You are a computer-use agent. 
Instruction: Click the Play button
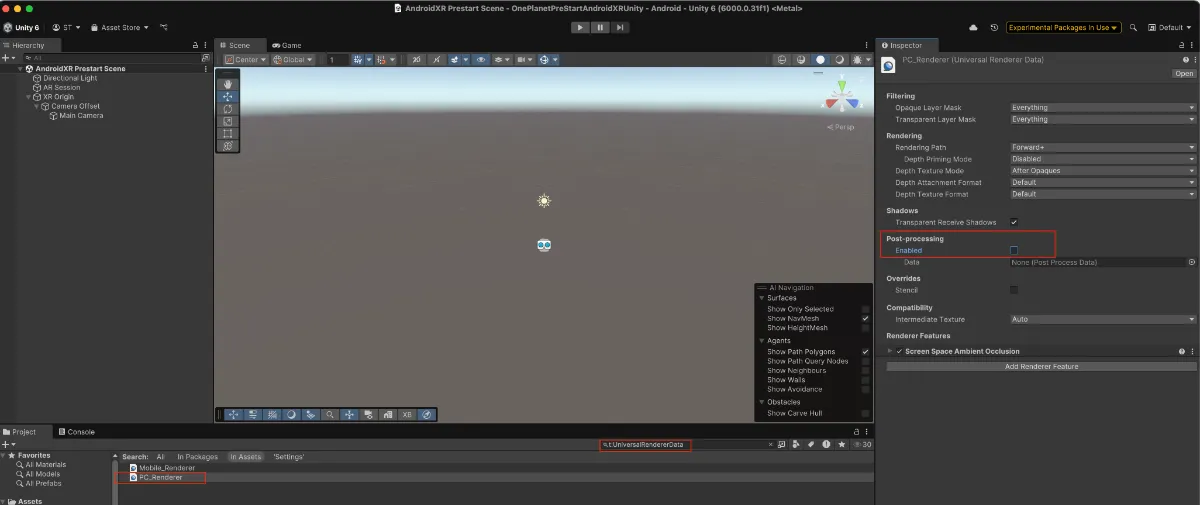point(580,27)
